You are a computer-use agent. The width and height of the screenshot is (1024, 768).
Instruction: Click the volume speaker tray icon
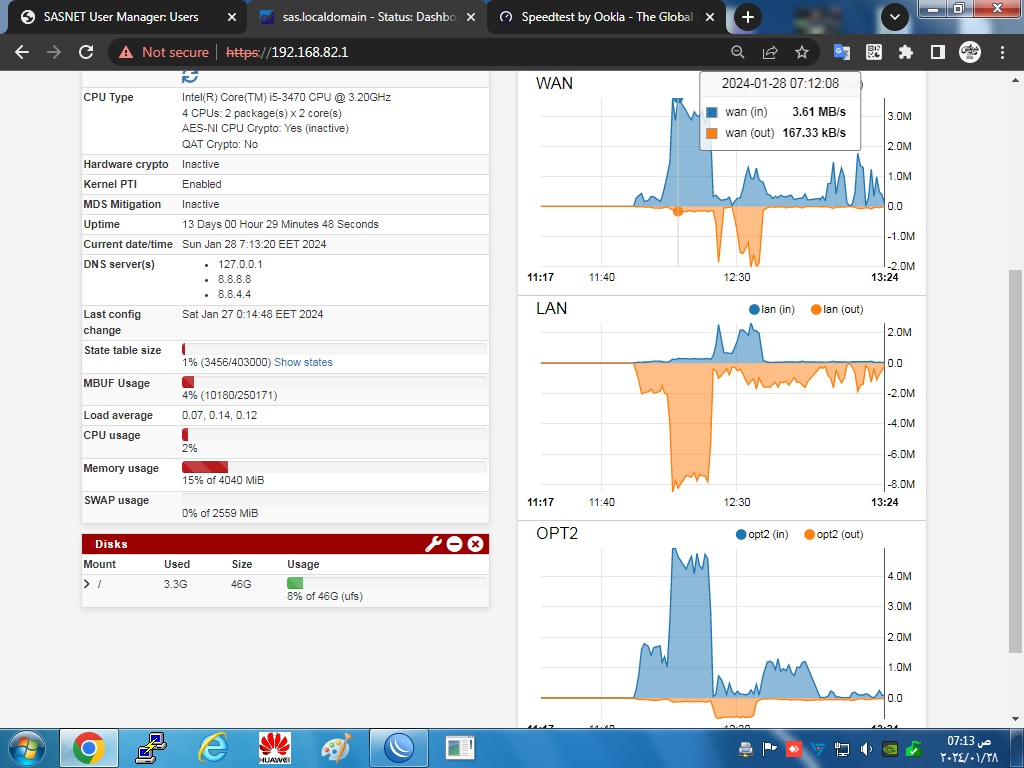point(866,749)
